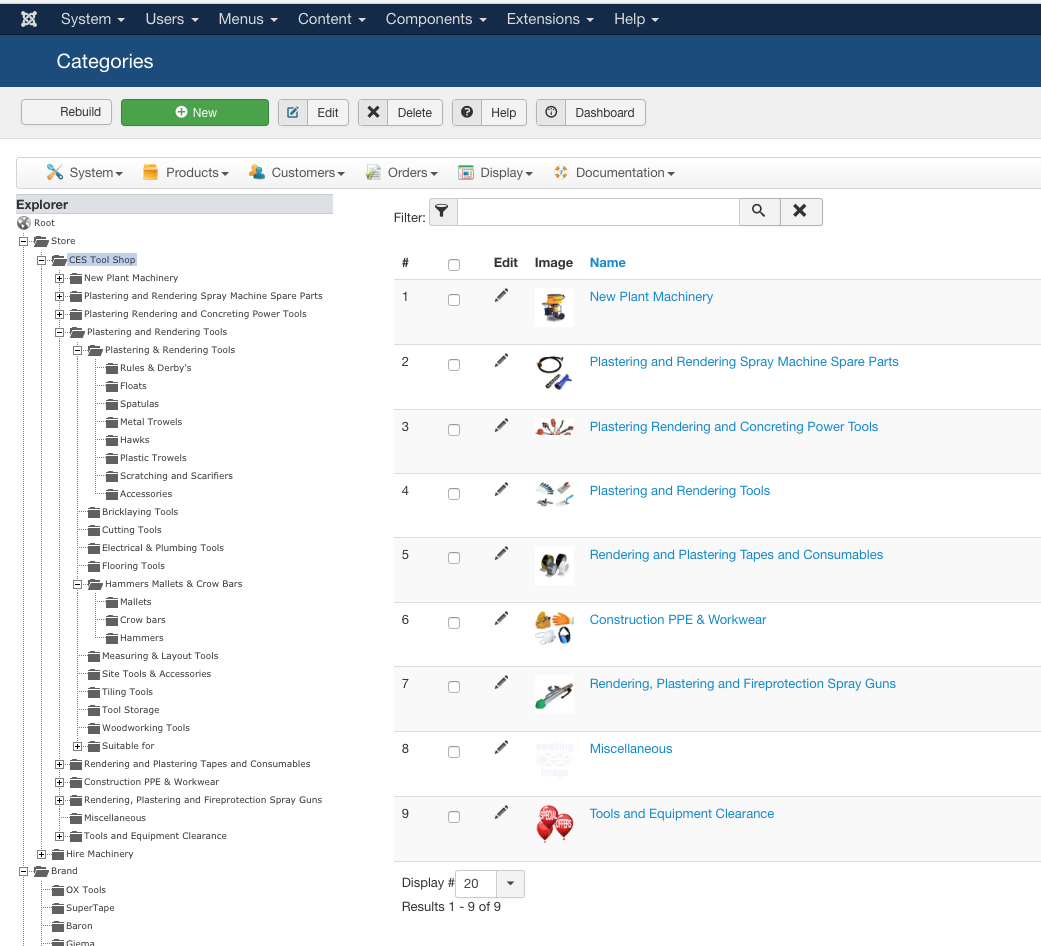Click the Joomla logo icon
Viewport: 1041px width, 946px height.
pos(29,19)
